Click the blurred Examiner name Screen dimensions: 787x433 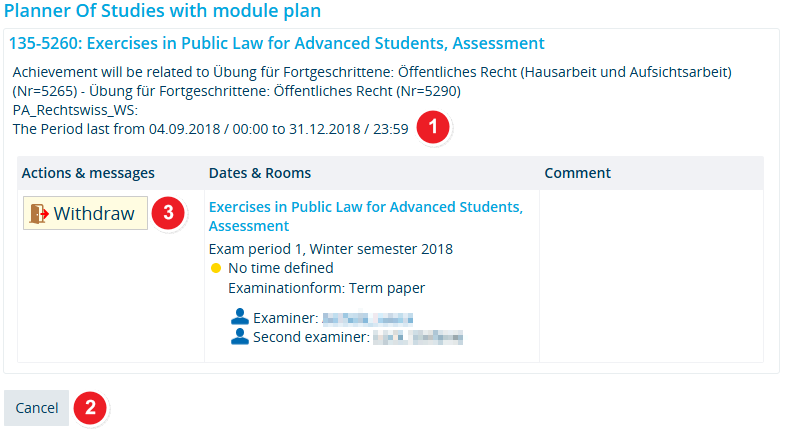pos(367,319)
